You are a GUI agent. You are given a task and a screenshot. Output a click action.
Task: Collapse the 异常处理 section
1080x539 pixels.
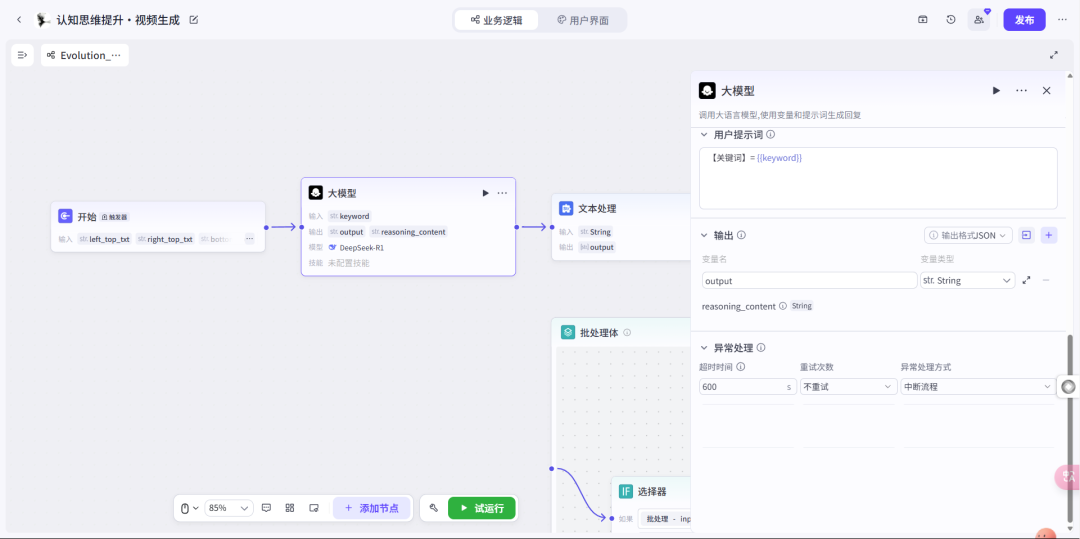[704, 348]
